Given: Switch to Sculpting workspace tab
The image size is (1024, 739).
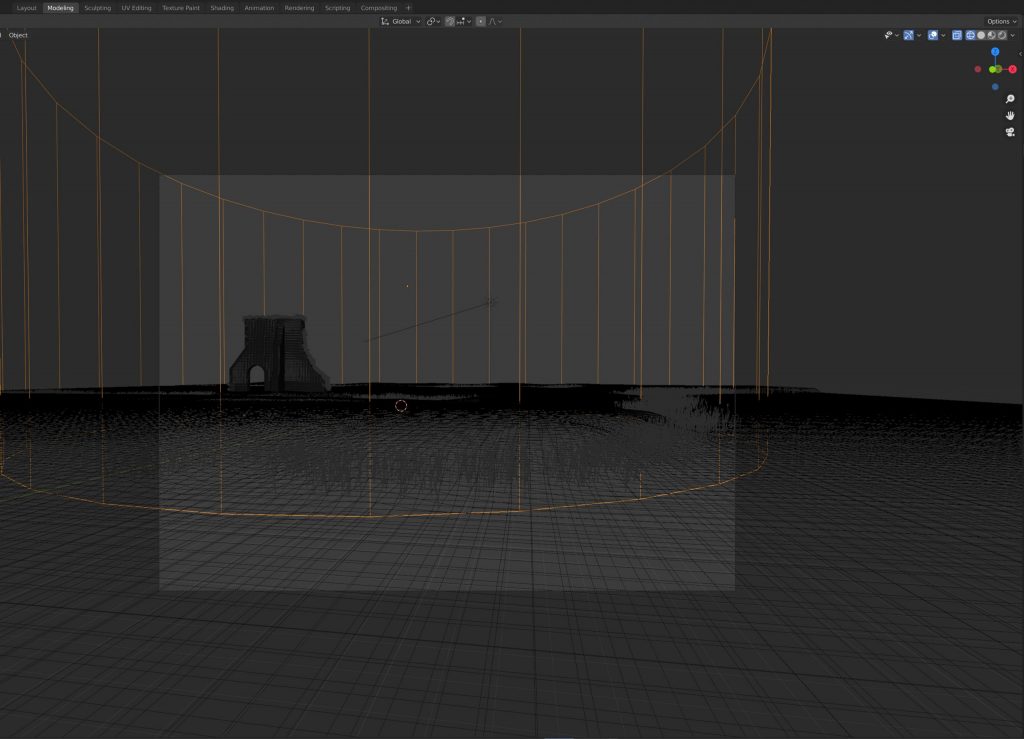Looking at the screenshot, I should pyautogui.click(x=97, y=8).
